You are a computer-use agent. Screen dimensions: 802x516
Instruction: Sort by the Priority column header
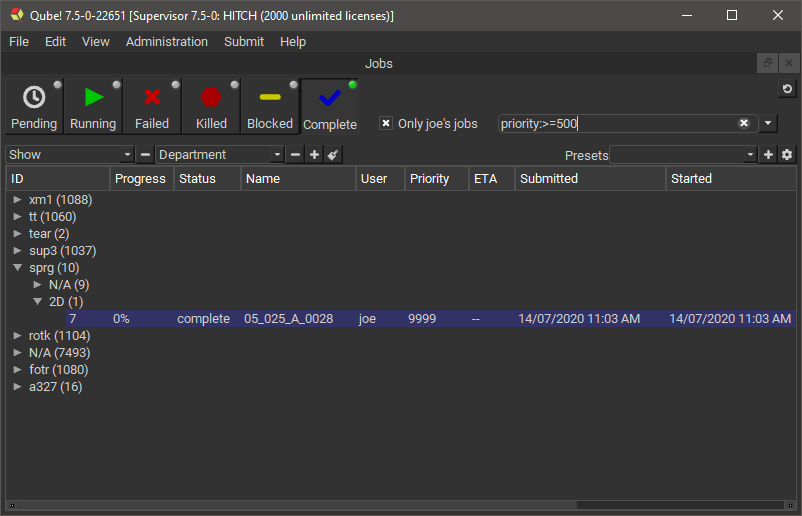435,179
